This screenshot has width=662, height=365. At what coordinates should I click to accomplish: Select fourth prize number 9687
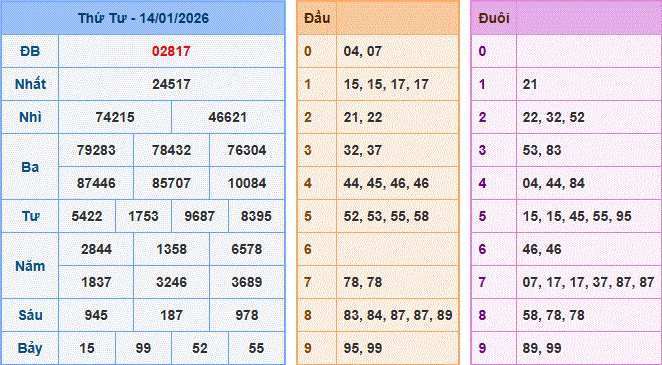[x=200, y=216]
